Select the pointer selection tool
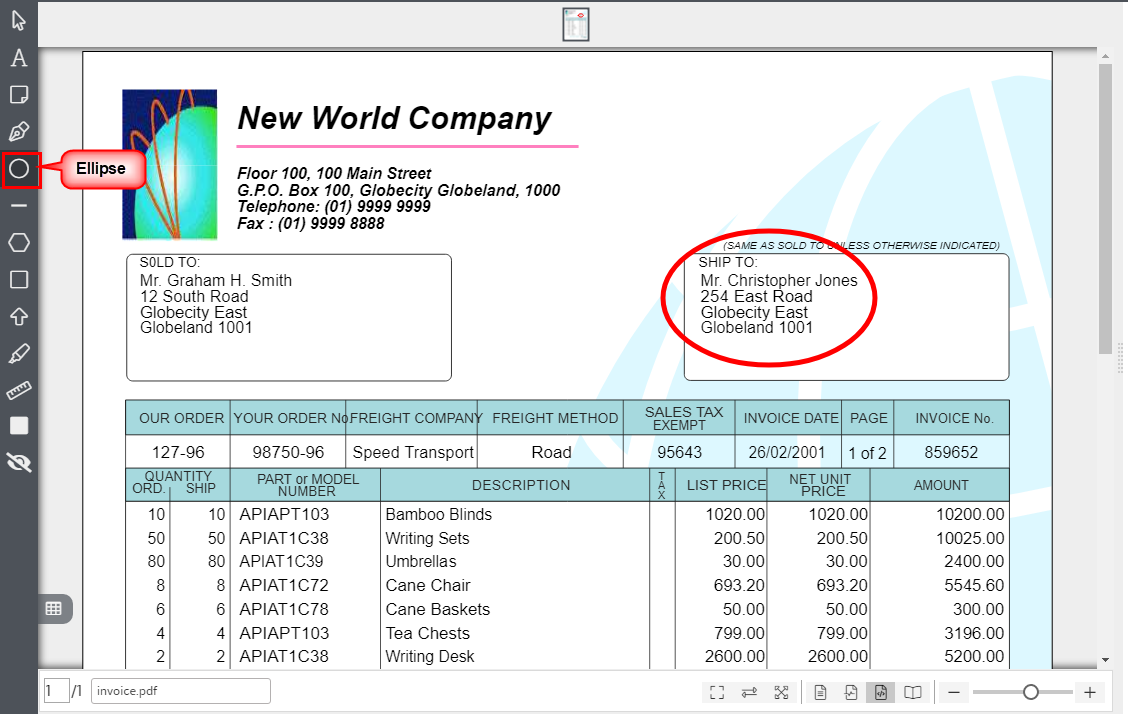The image size is (1128, 714). tap(19, 20)
